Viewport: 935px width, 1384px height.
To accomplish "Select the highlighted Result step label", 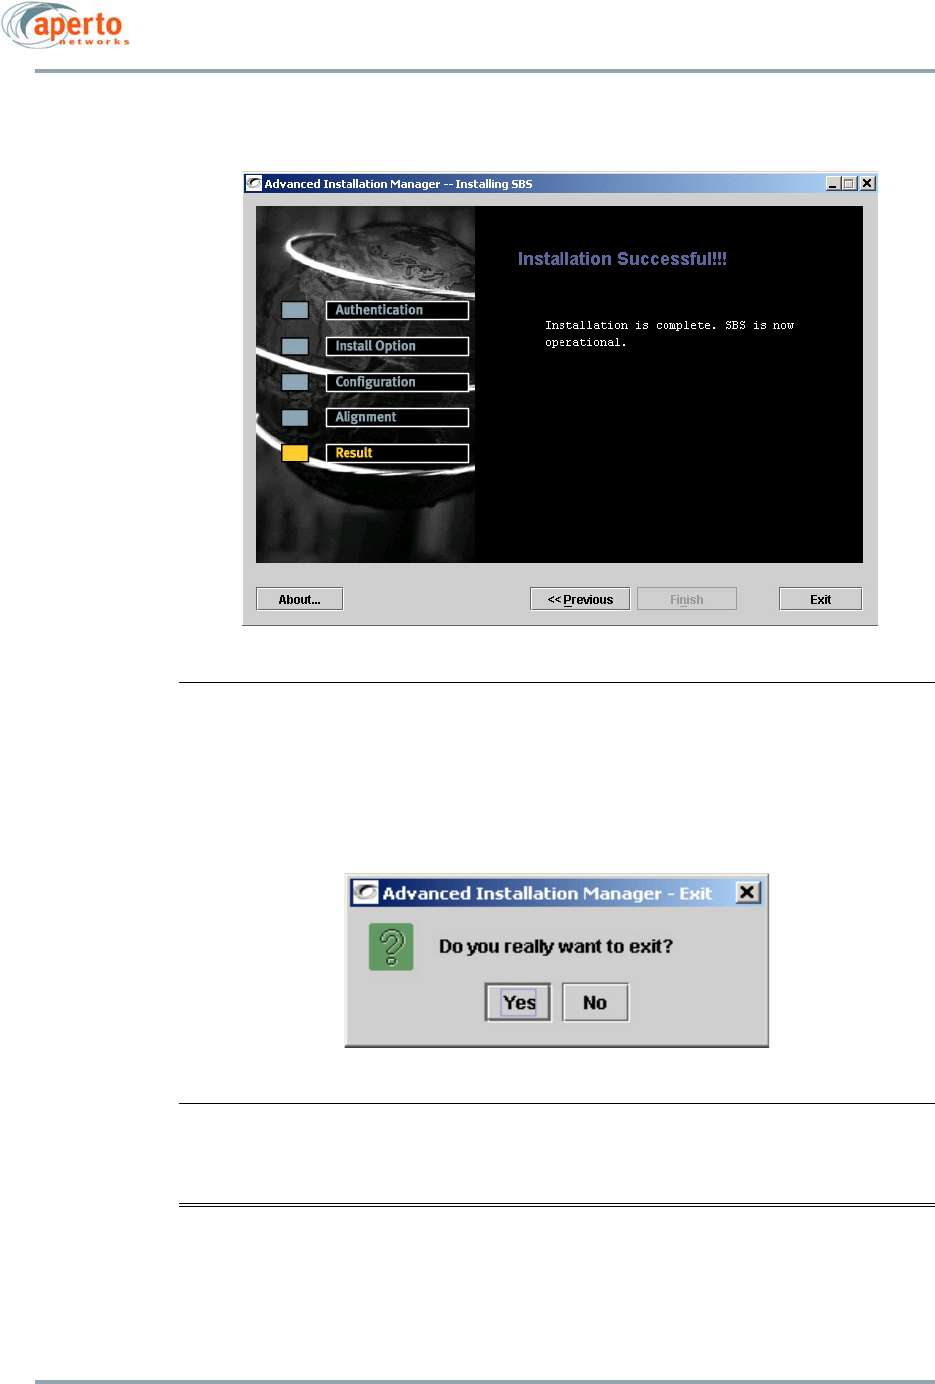I will click(x=397, y=453).
